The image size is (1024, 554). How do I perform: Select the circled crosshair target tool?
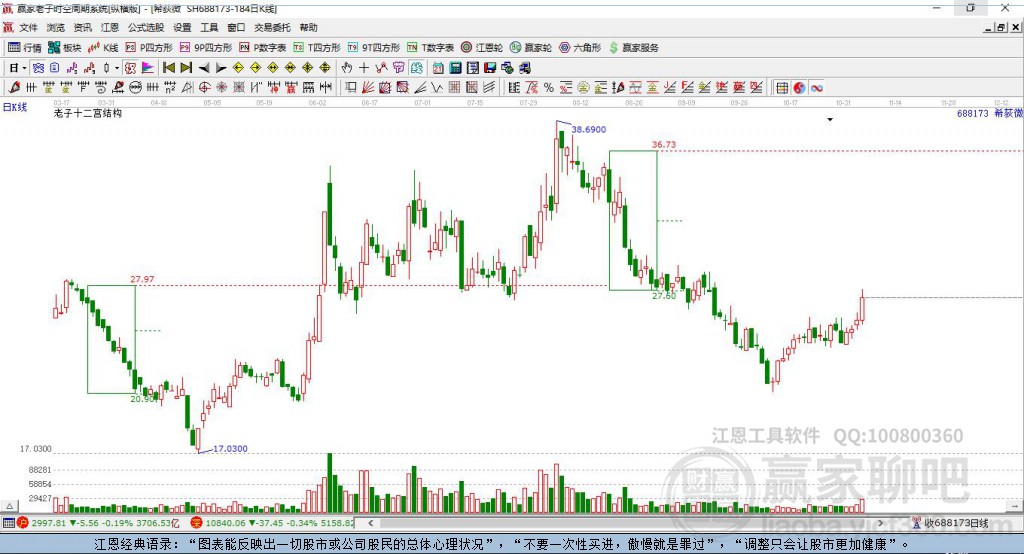pos(204,88)
